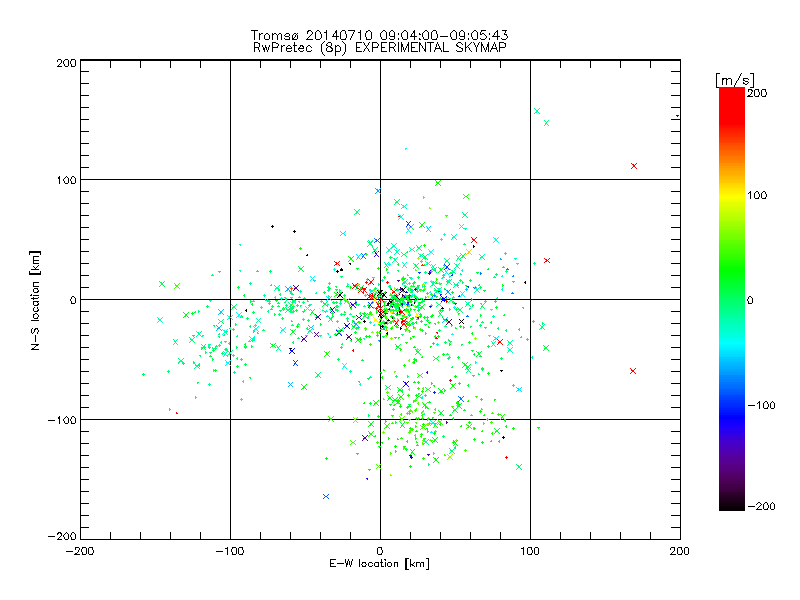Screen dimensions: 800x600
Task: Click the plot title 'Tromsø 20140710 09:04:00-09:05:43'
Action: (x=379, y=35)
